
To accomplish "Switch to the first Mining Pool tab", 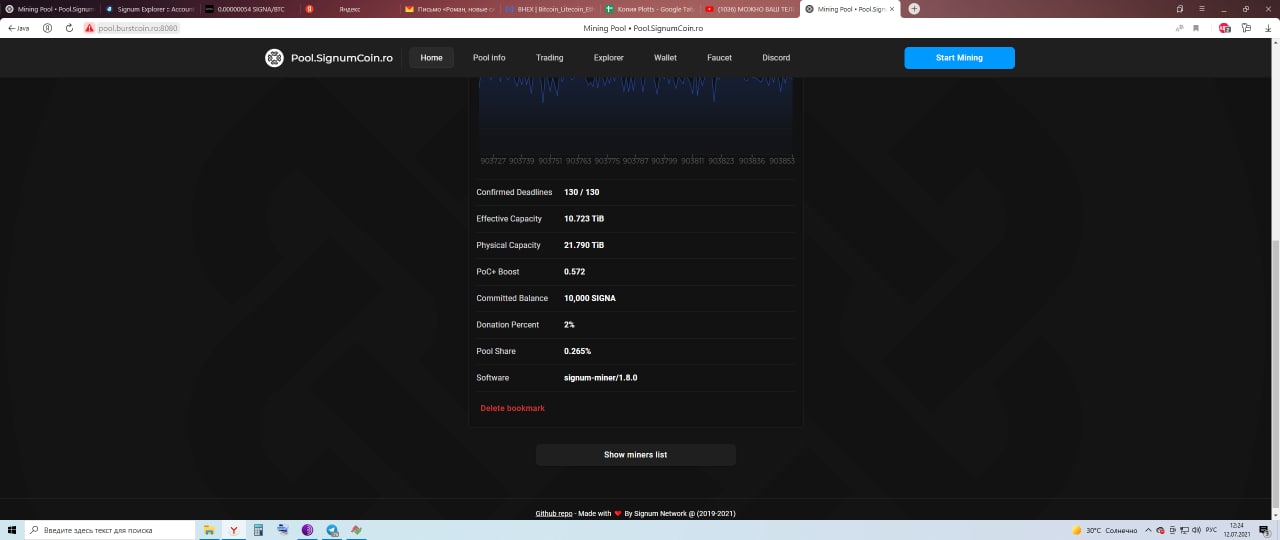I will (50, 9).
